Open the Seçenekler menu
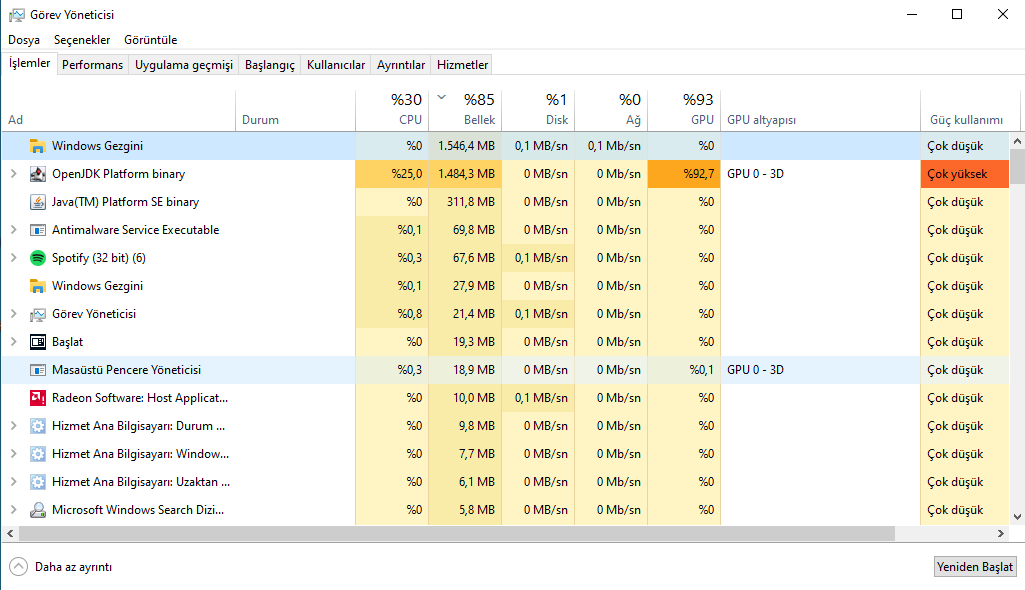Screen dimensions: 1025x590 tap(82, 40)
